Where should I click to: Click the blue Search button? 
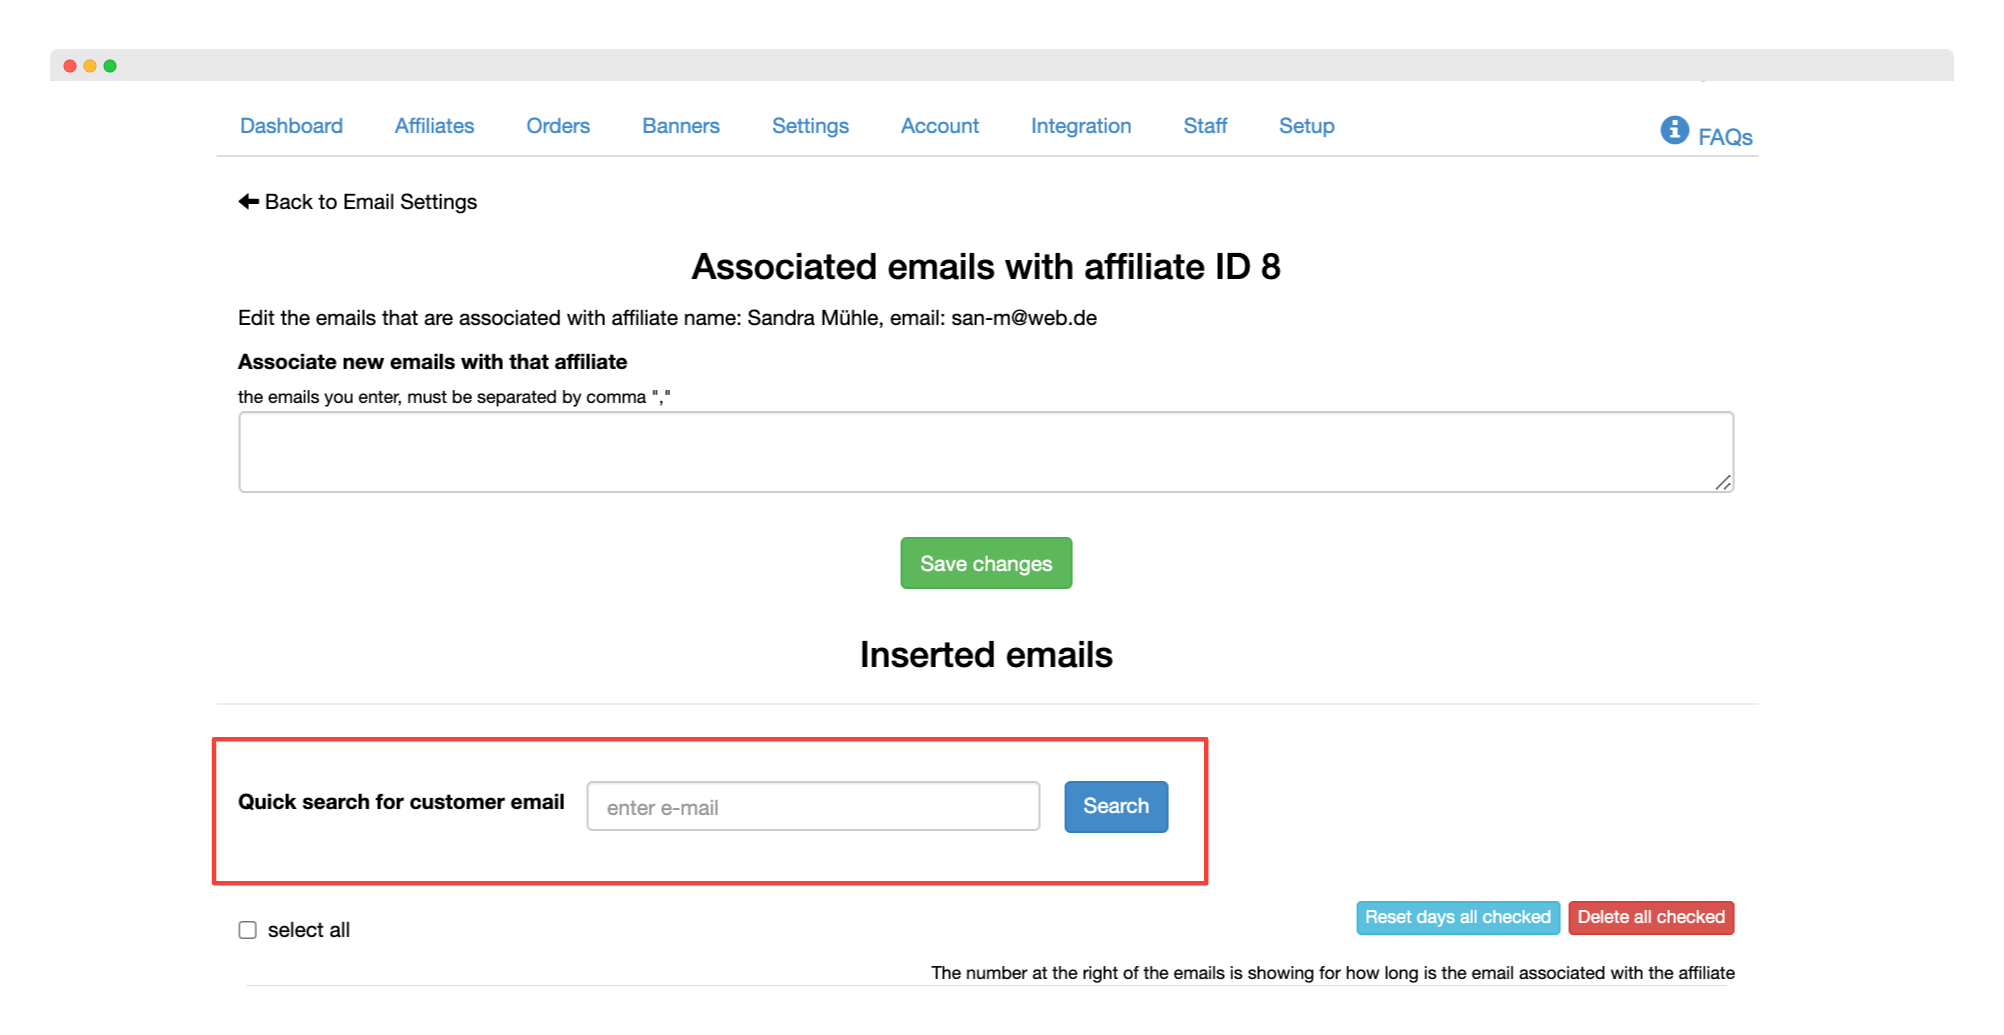click(1116, 806)
